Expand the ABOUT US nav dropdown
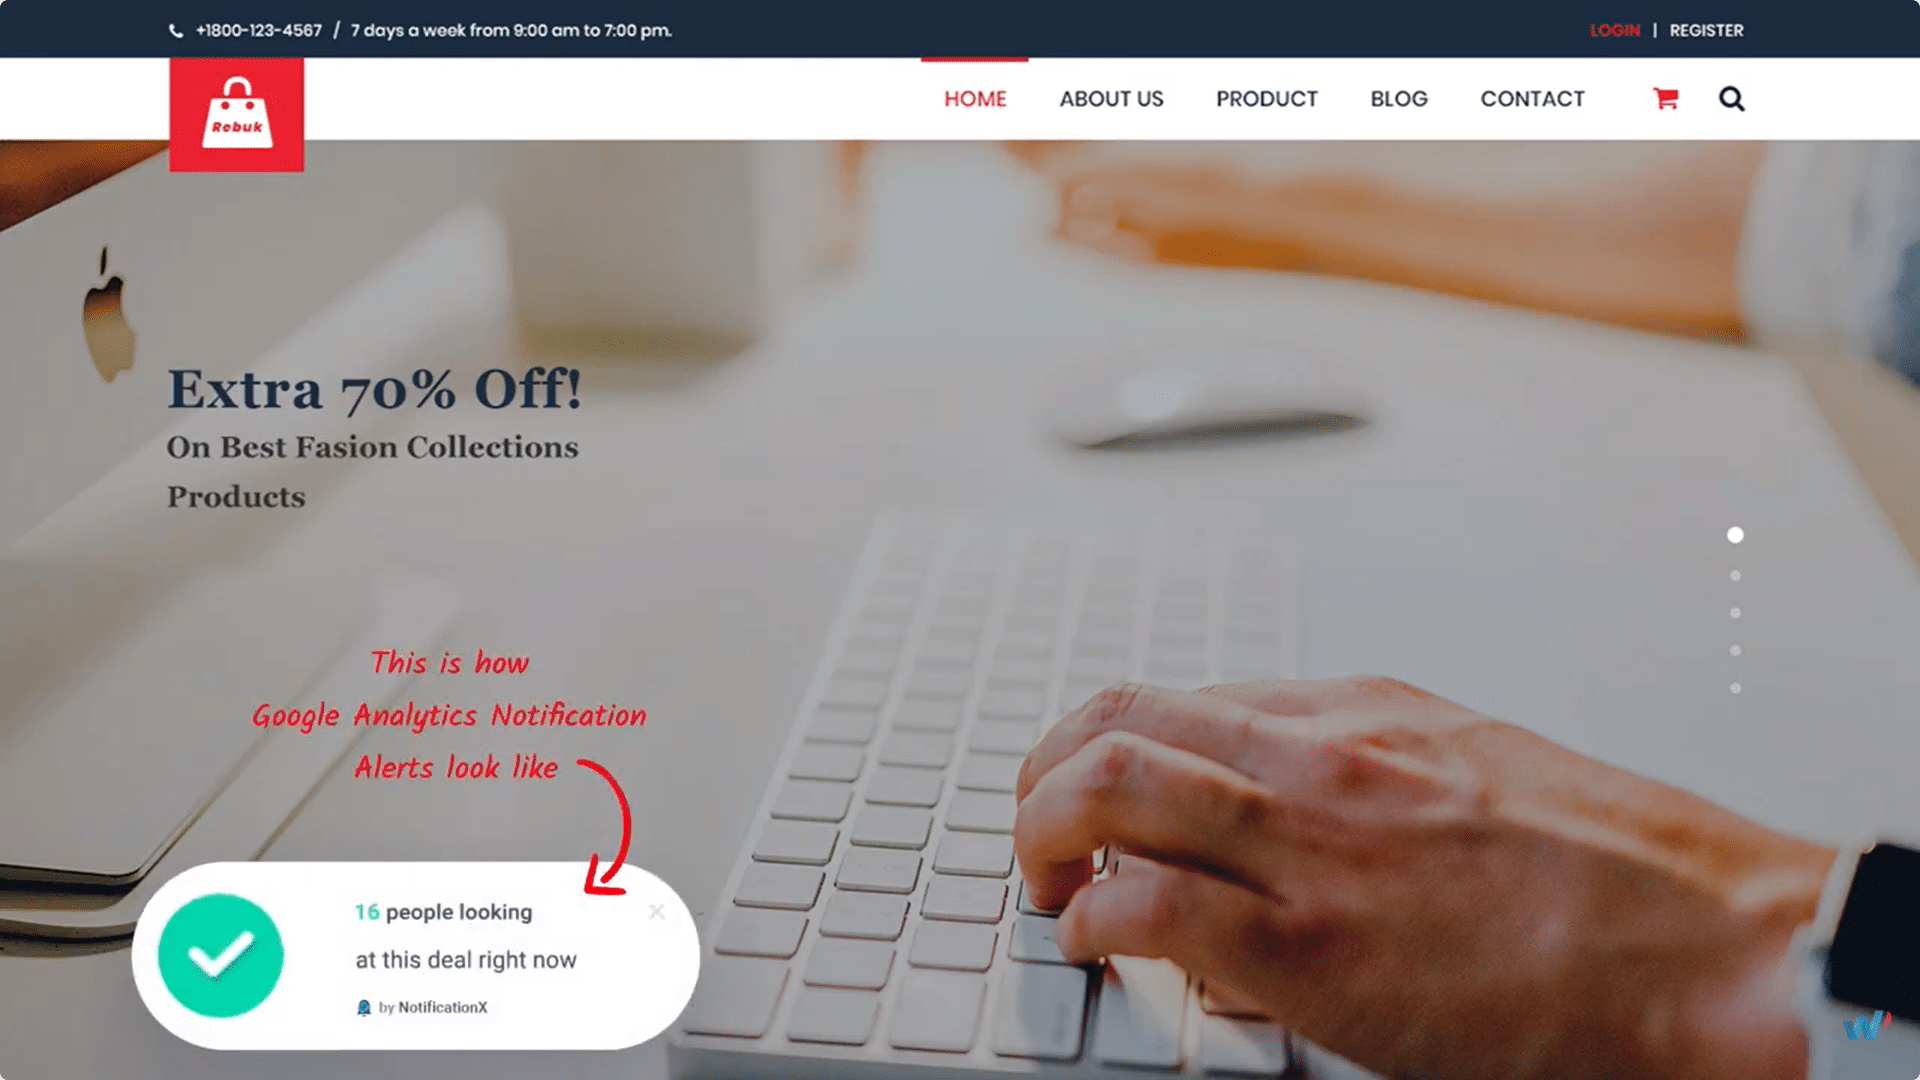The height and width of the screenshot is (1080, 1920). click(1110, 99)
